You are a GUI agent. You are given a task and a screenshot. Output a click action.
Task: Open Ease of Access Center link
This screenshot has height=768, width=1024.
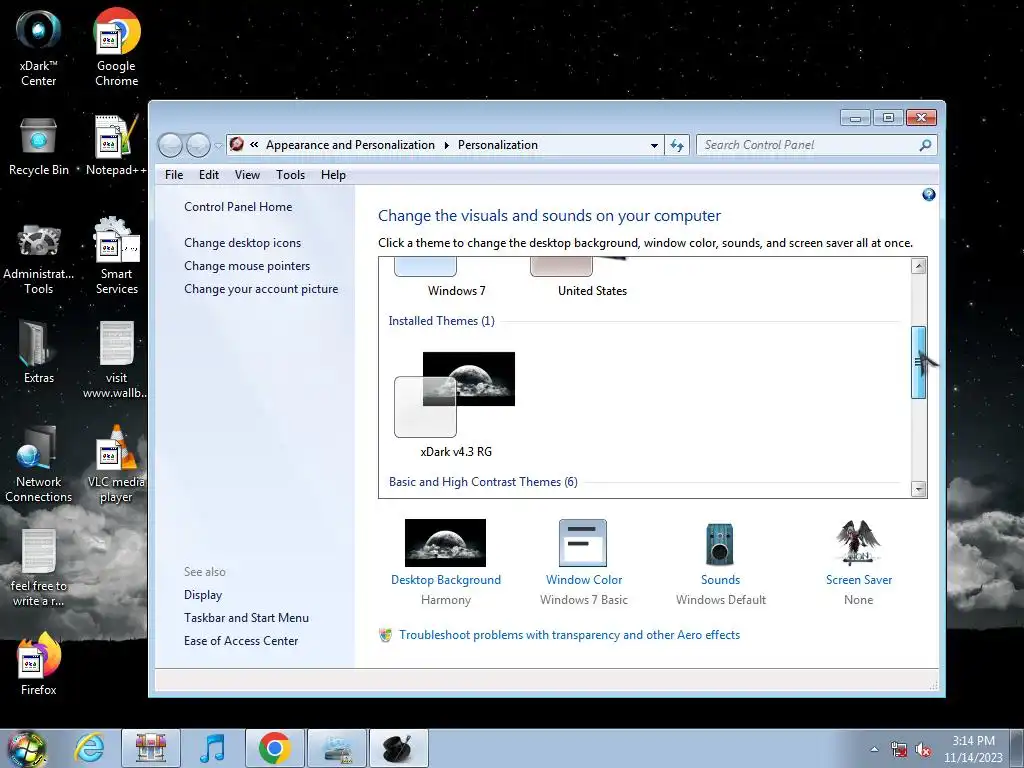point(241,641)
